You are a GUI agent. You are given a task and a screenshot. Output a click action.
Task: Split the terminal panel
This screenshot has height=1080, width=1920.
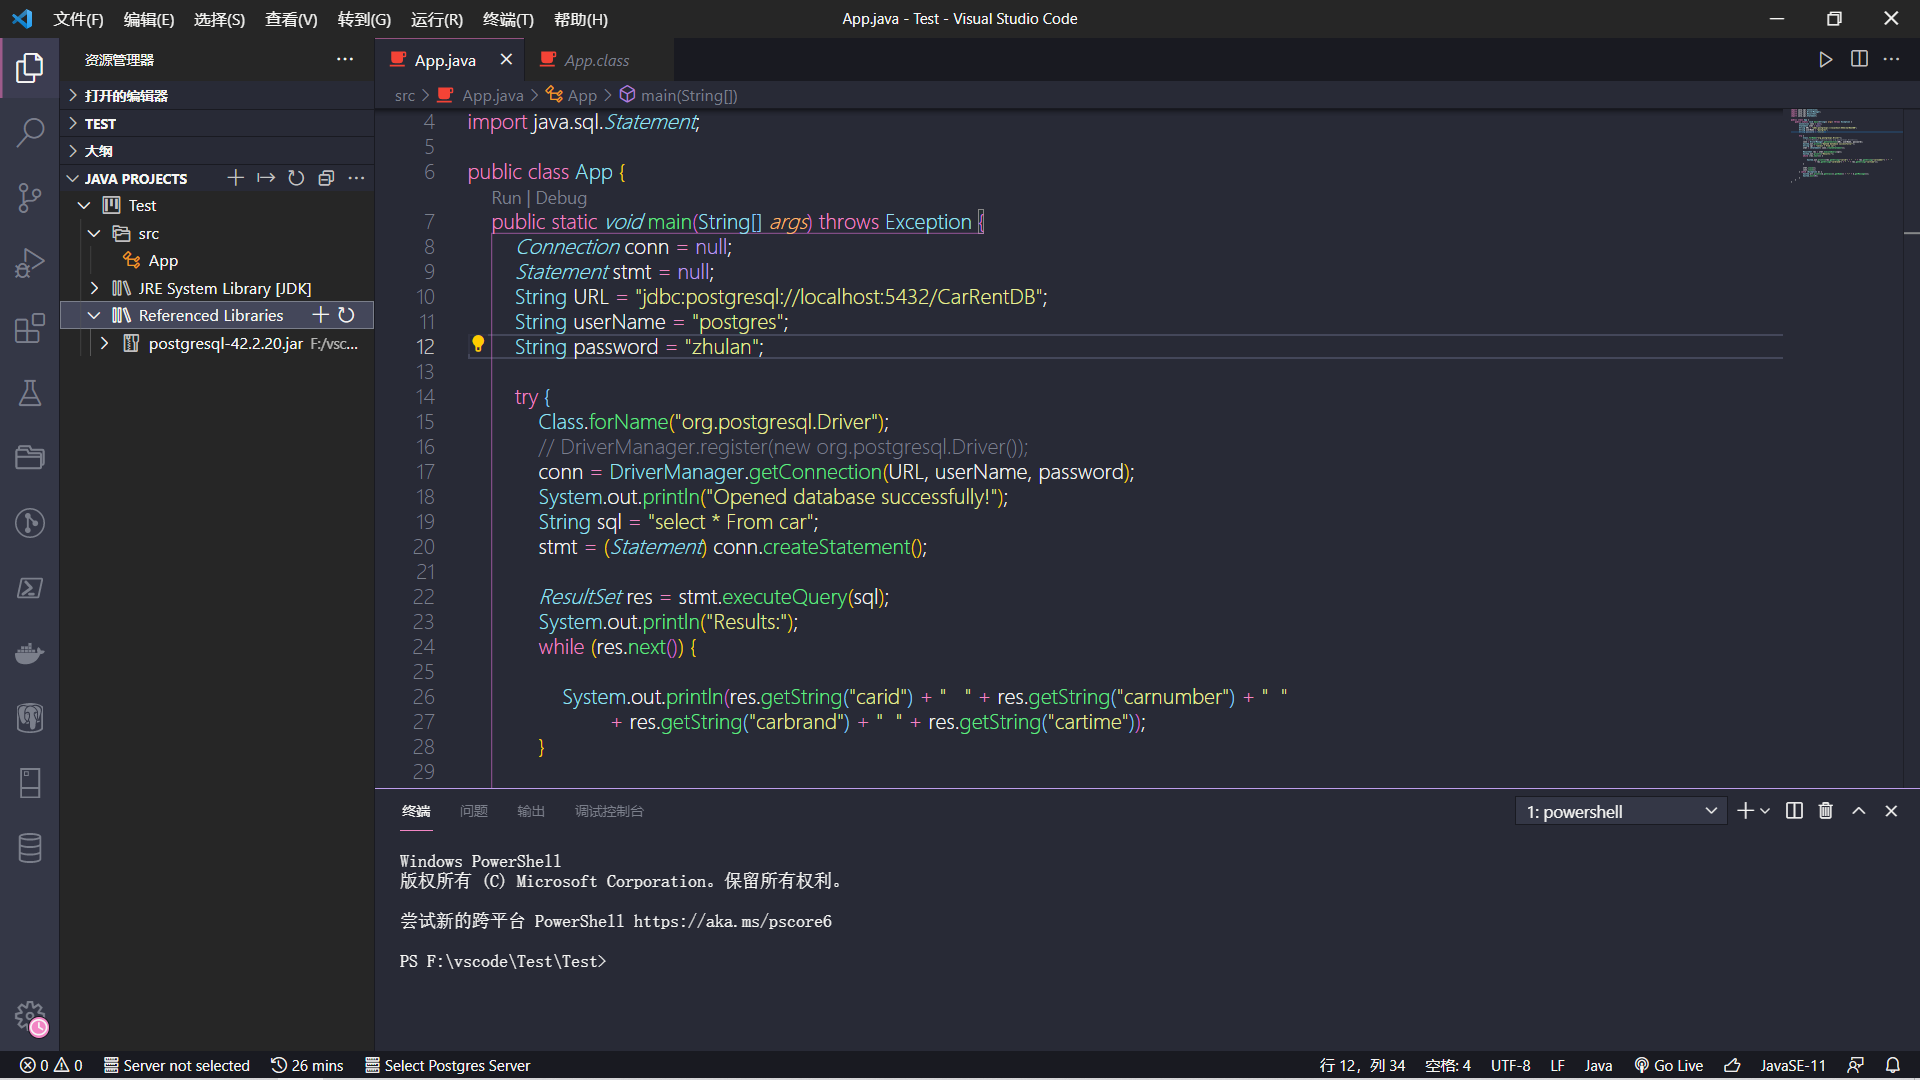(1794, 811)
